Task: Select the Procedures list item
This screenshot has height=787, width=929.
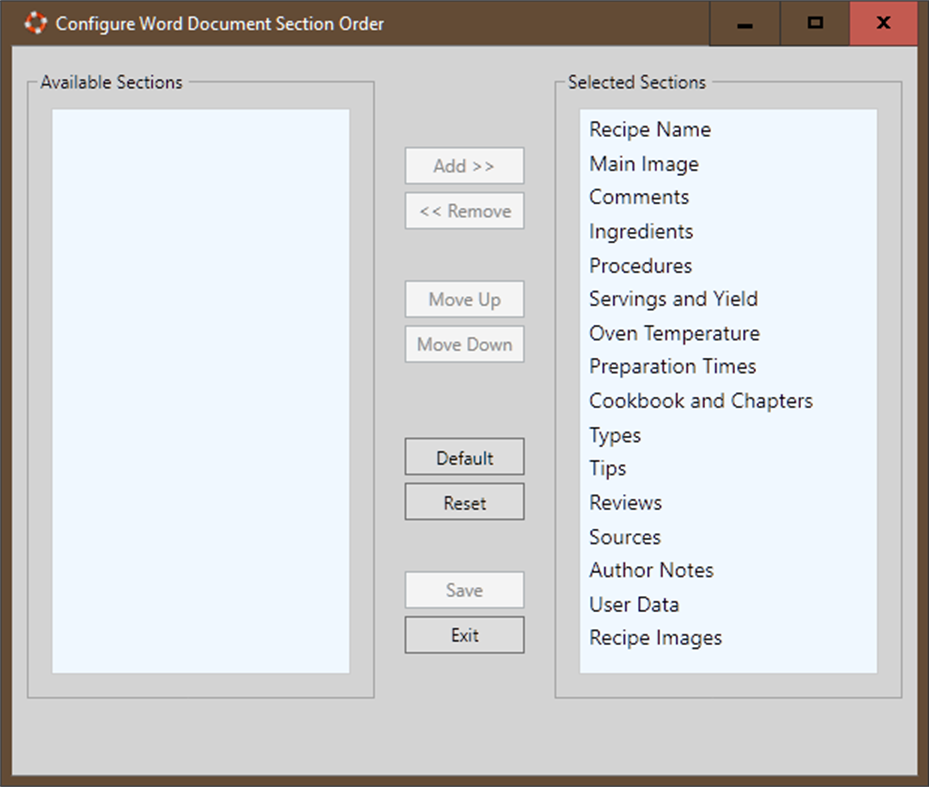Action: point(640,265)
